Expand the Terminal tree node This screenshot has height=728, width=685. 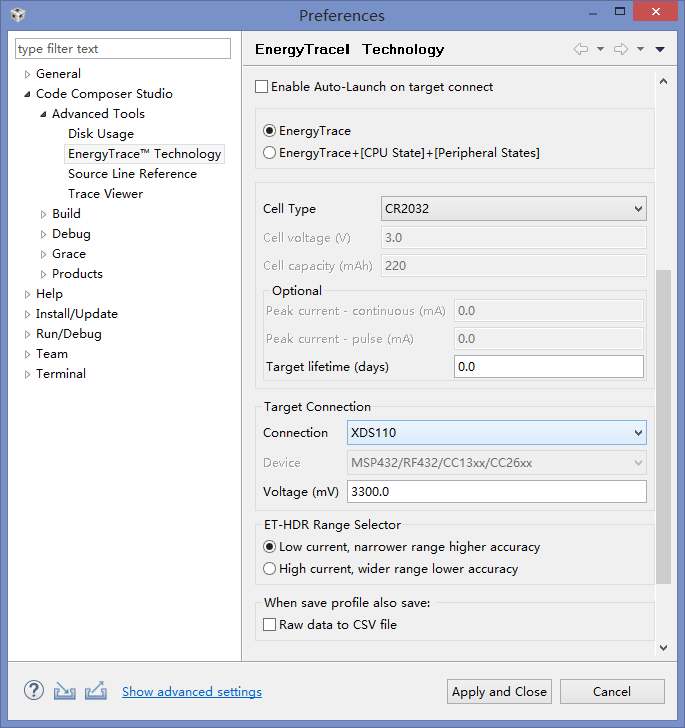tap(27, 374)
